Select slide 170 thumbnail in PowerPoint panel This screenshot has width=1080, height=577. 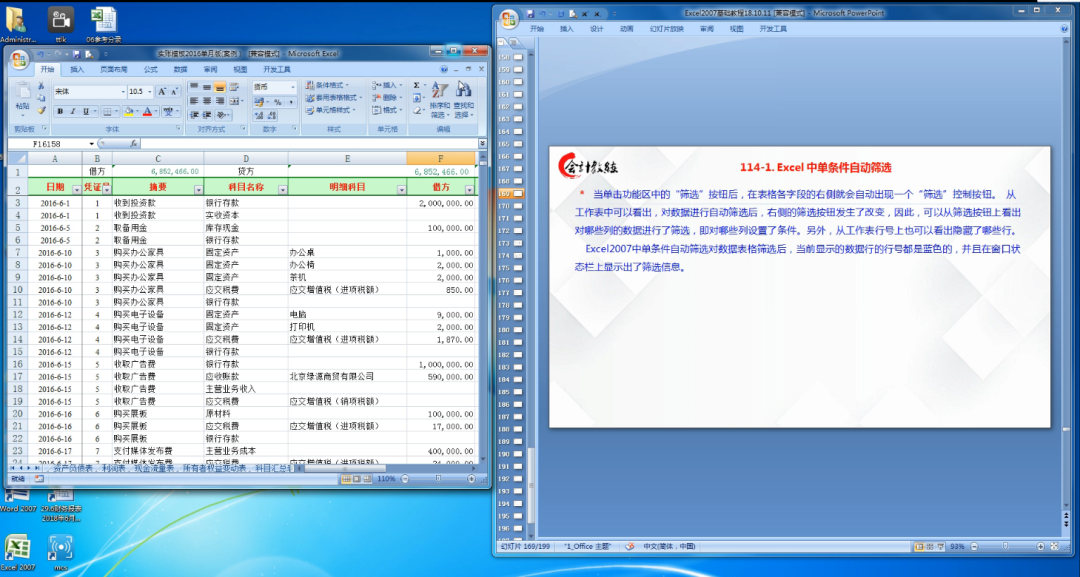[x=518, y=206]
